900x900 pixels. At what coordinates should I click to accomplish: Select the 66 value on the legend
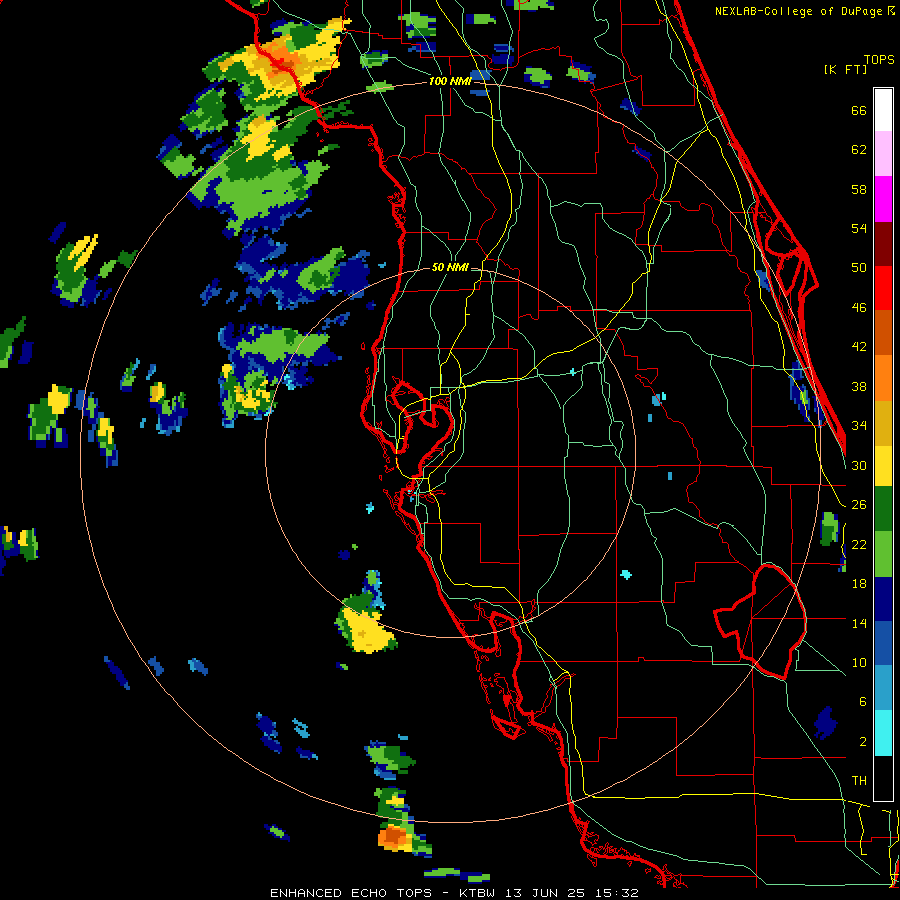(x=859, y=110)
